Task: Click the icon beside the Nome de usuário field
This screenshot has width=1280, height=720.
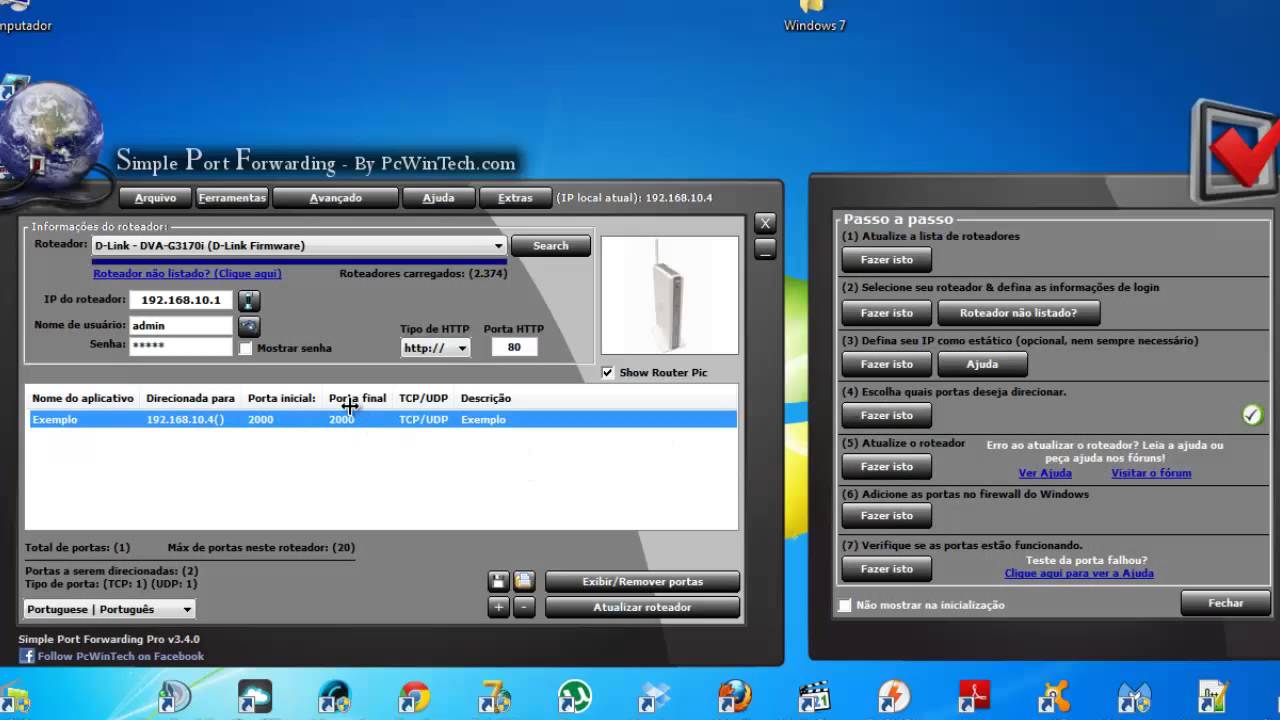Action: 249,326
